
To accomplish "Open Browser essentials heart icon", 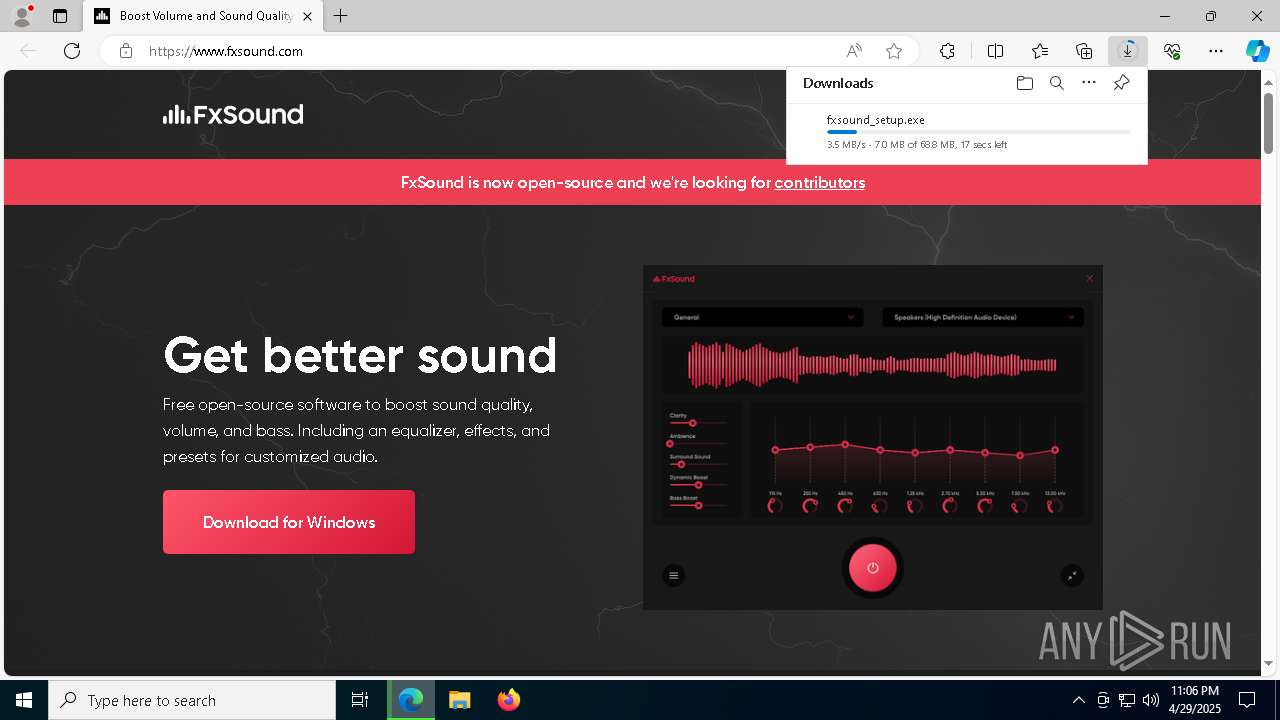I will (x=1172, y=51).
